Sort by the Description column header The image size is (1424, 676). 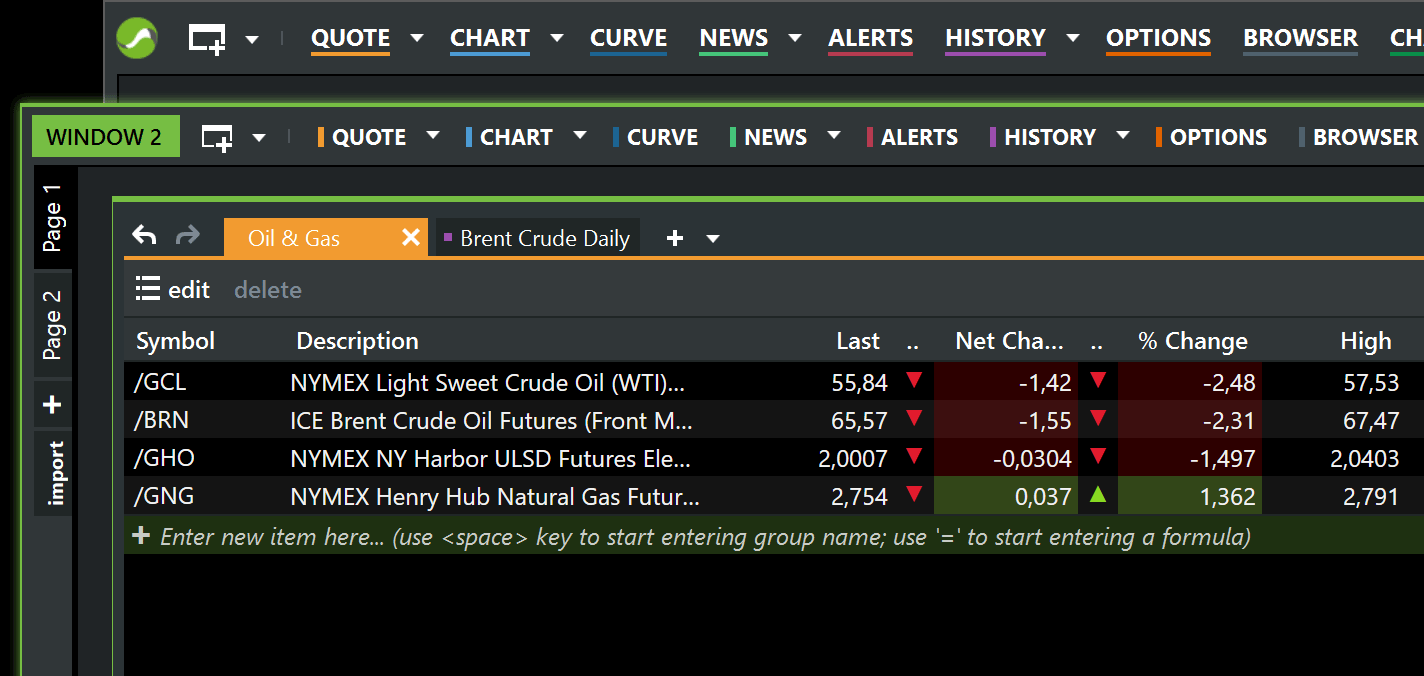[x=357, y=341]
